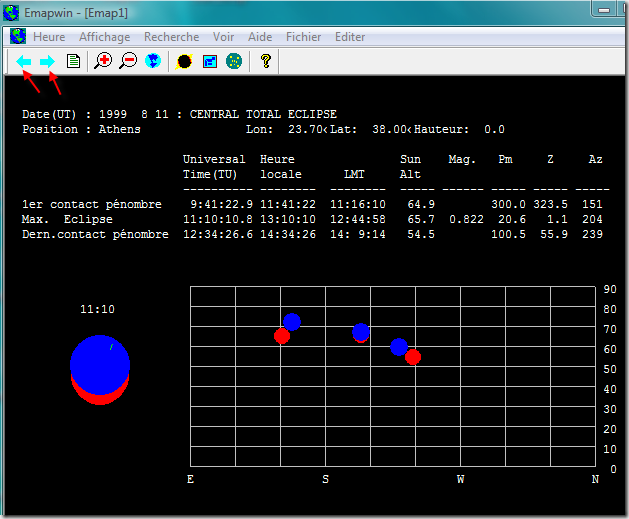Click the large eclipse disk preview at 11:10
Image resolution: width=629 pixels, height=519 pixels.
tap(99, 368)
